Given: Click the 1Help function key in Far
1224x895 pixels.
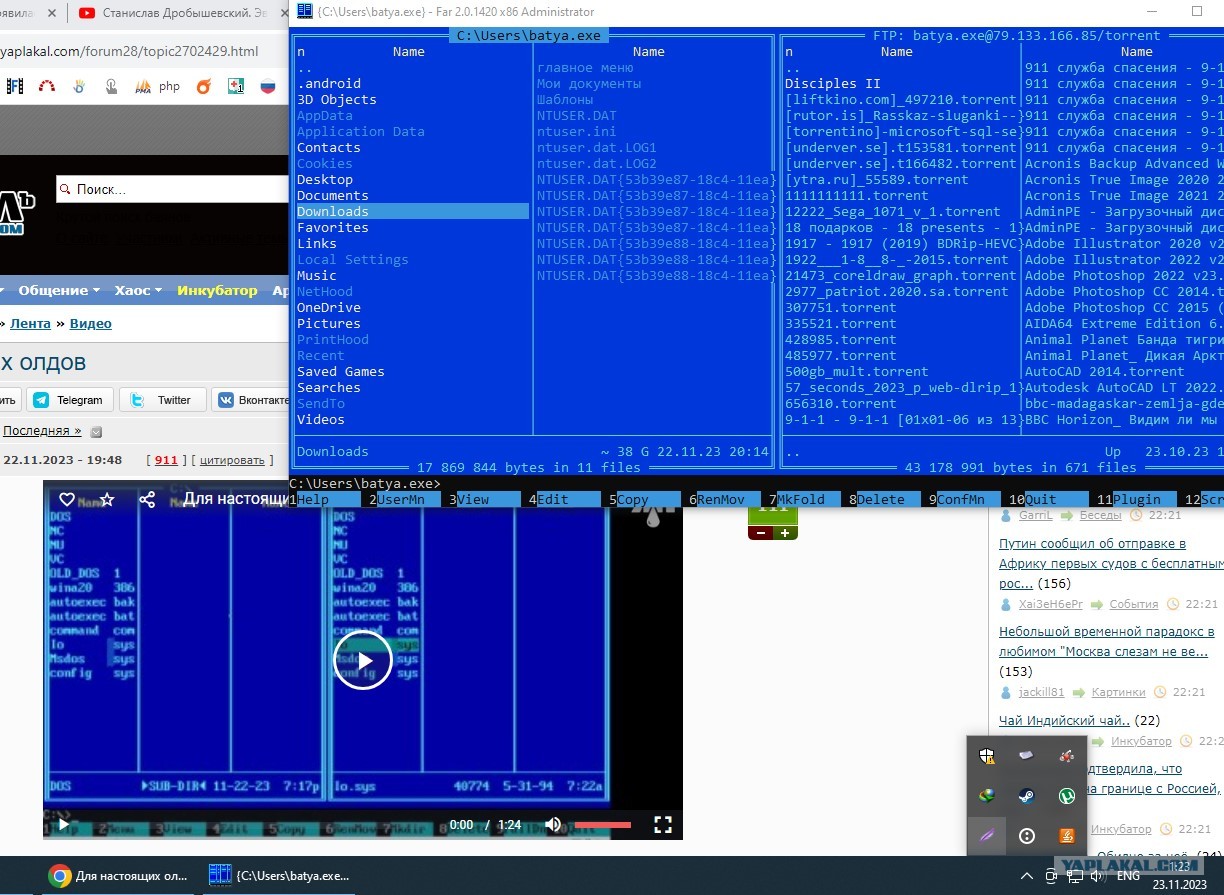Looking at the screenshot, I should [x=323, y=499].
